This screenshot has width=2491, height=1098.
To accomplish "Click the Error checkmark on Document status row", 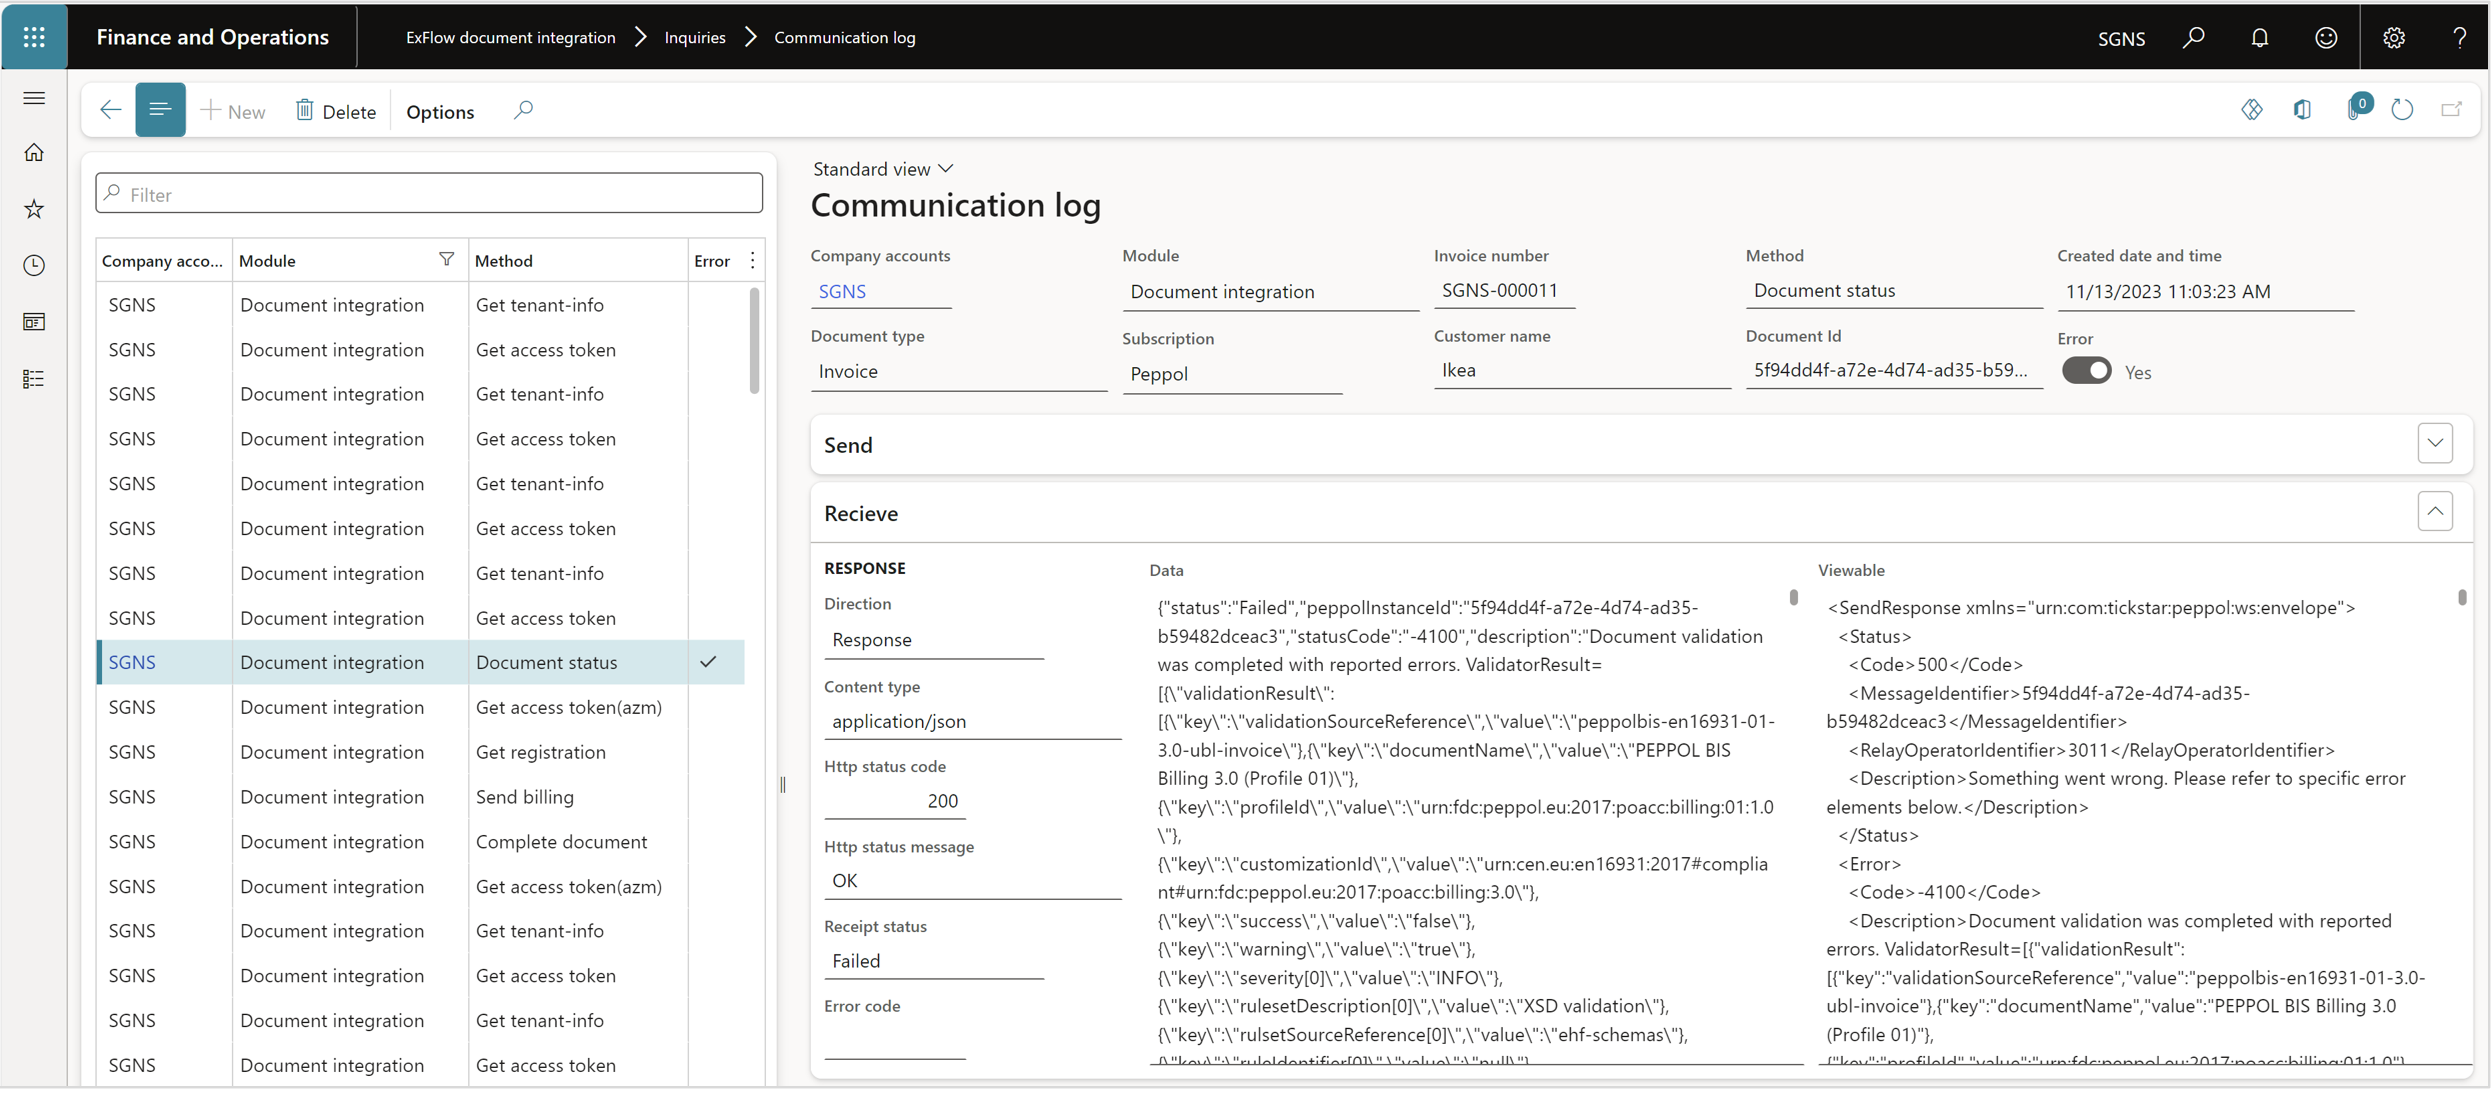I will 708,662.
